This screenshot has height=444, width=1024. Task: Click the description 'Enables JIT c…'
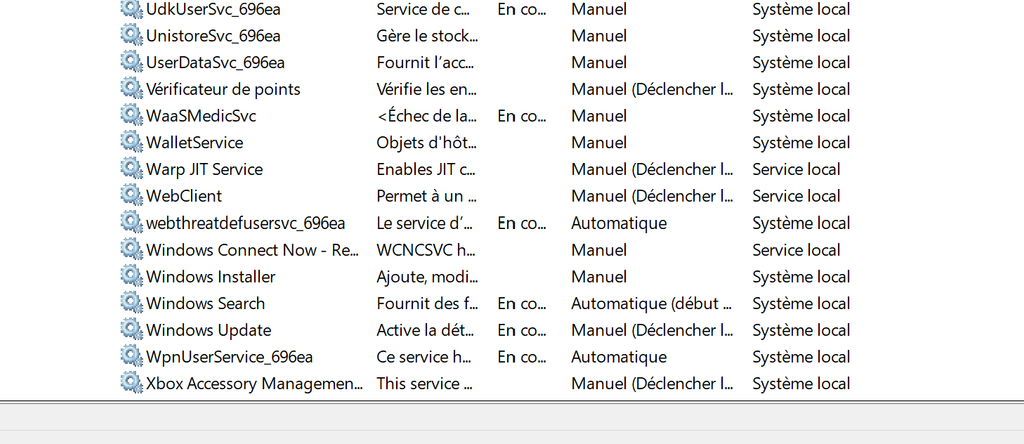coord(426,170)
